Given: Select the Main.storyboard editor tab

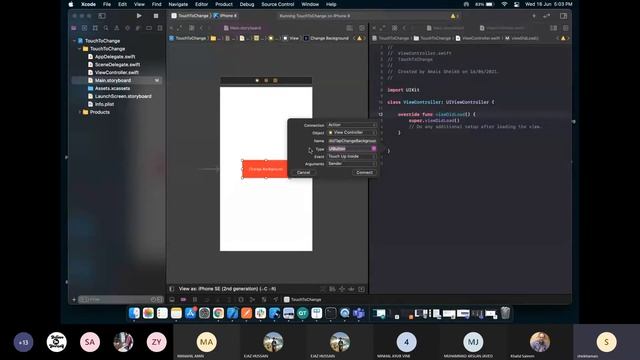Looking at the screenshot, I should tap(242, 28).
